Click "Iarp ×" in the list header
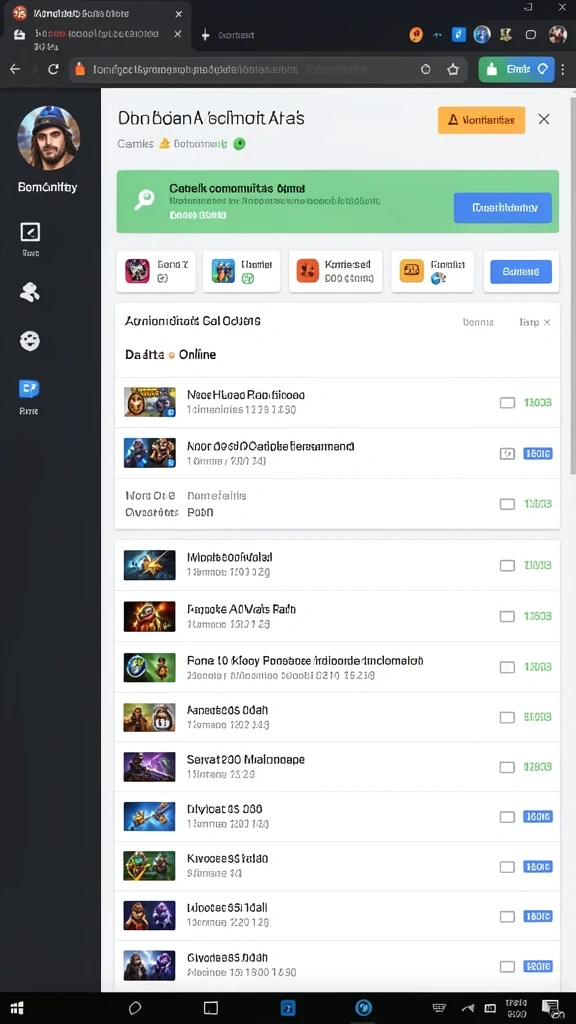 click(x=535, y=322)
